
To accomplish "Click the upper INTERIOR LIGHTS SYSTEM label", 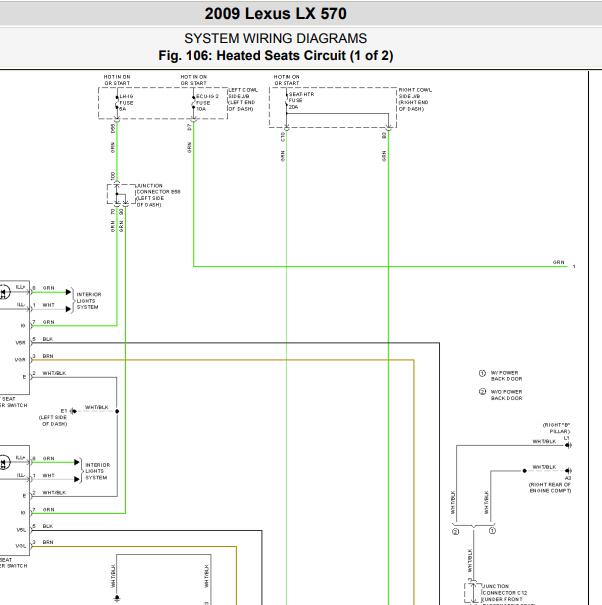I will tap(88, 301).
